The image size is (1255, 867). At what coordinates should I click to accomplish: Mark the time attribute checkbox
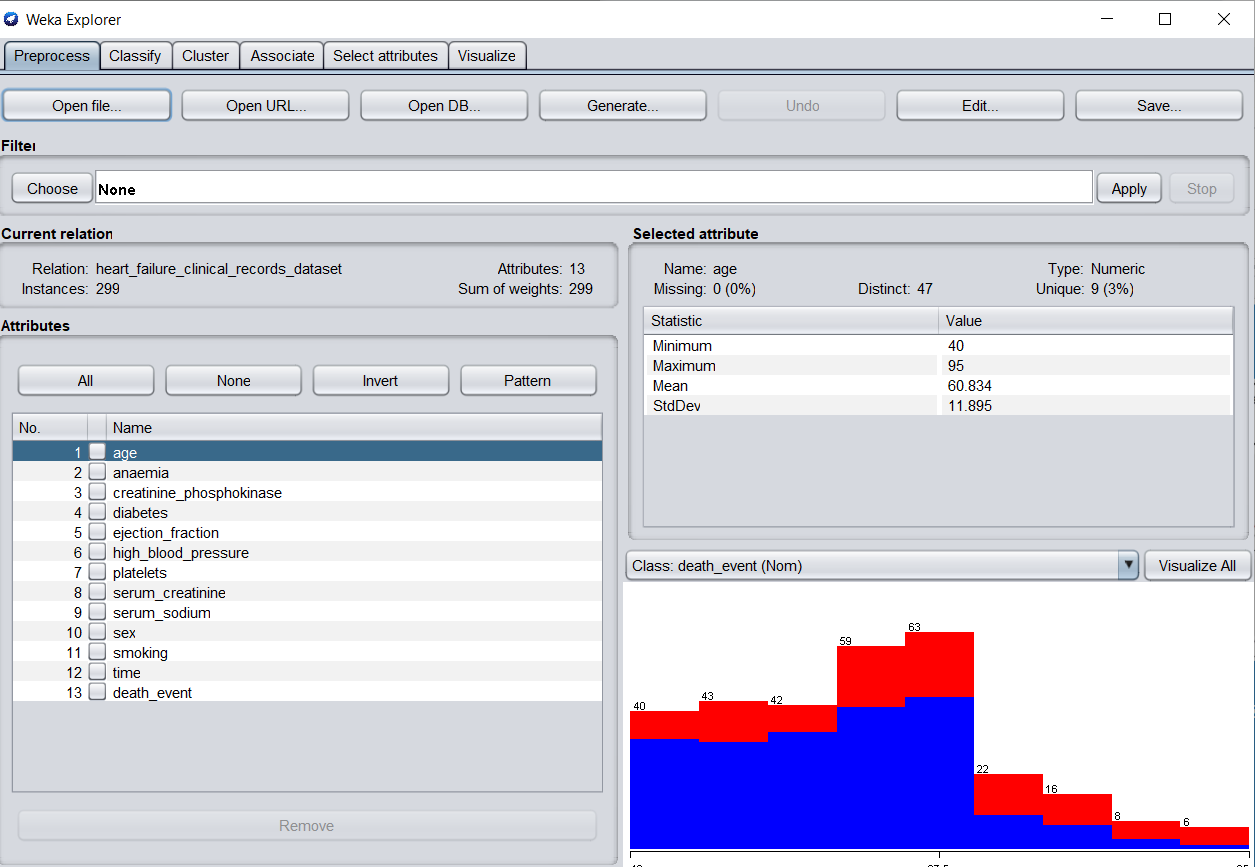tap(97, 672)
